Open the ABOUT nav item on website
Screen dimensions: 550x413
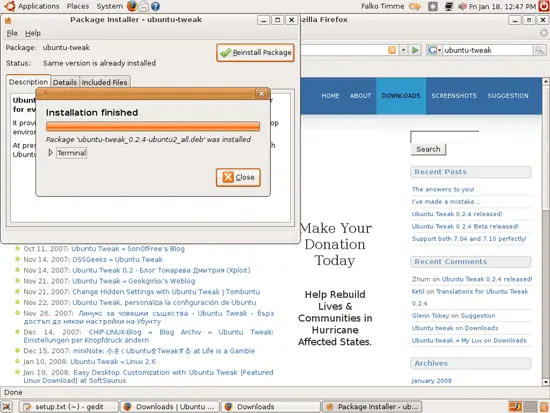tap(360, 96)
